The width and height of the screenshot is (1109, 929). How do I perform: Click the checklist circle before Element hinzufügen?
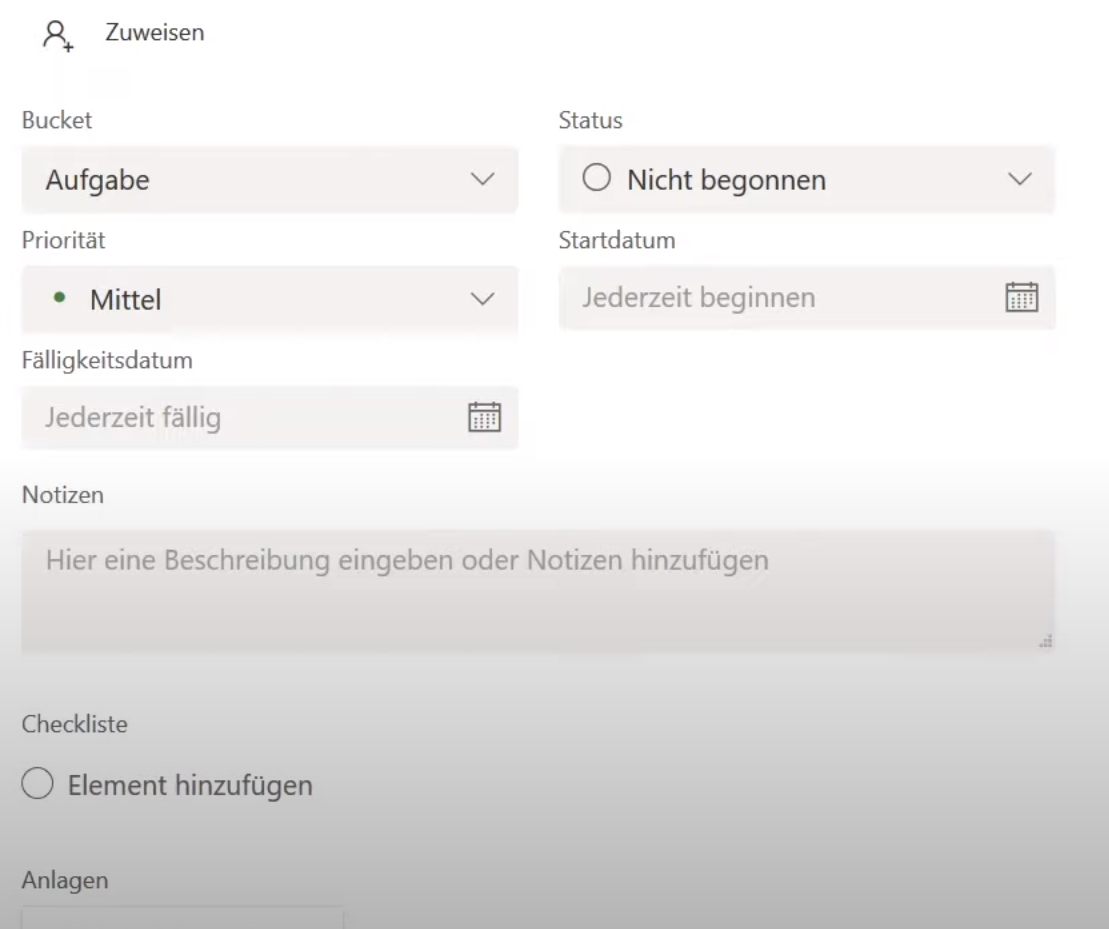click(37, 785)
